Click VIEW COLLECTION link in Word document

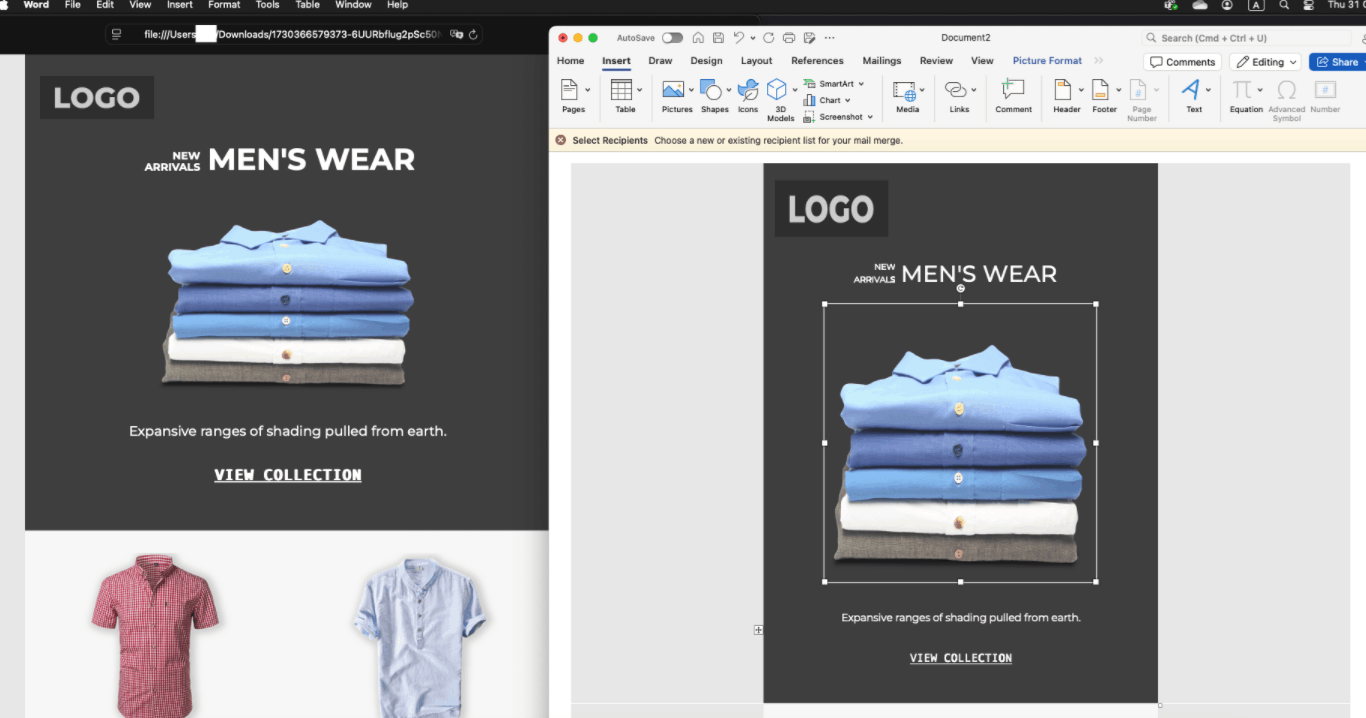pos(961,658)
